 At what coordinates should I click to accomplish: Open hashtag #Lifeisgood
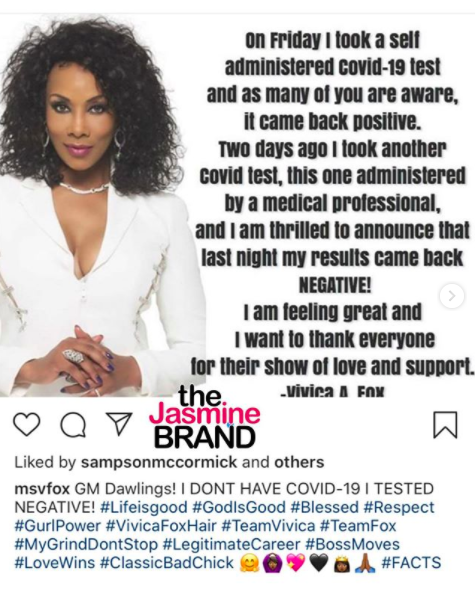(144, 507)
